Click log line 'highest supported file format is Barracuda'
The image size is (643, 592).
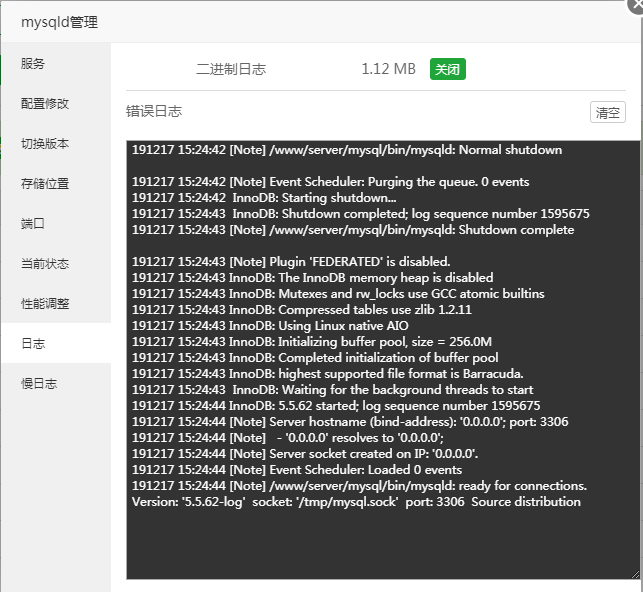[x=328, y=373]
